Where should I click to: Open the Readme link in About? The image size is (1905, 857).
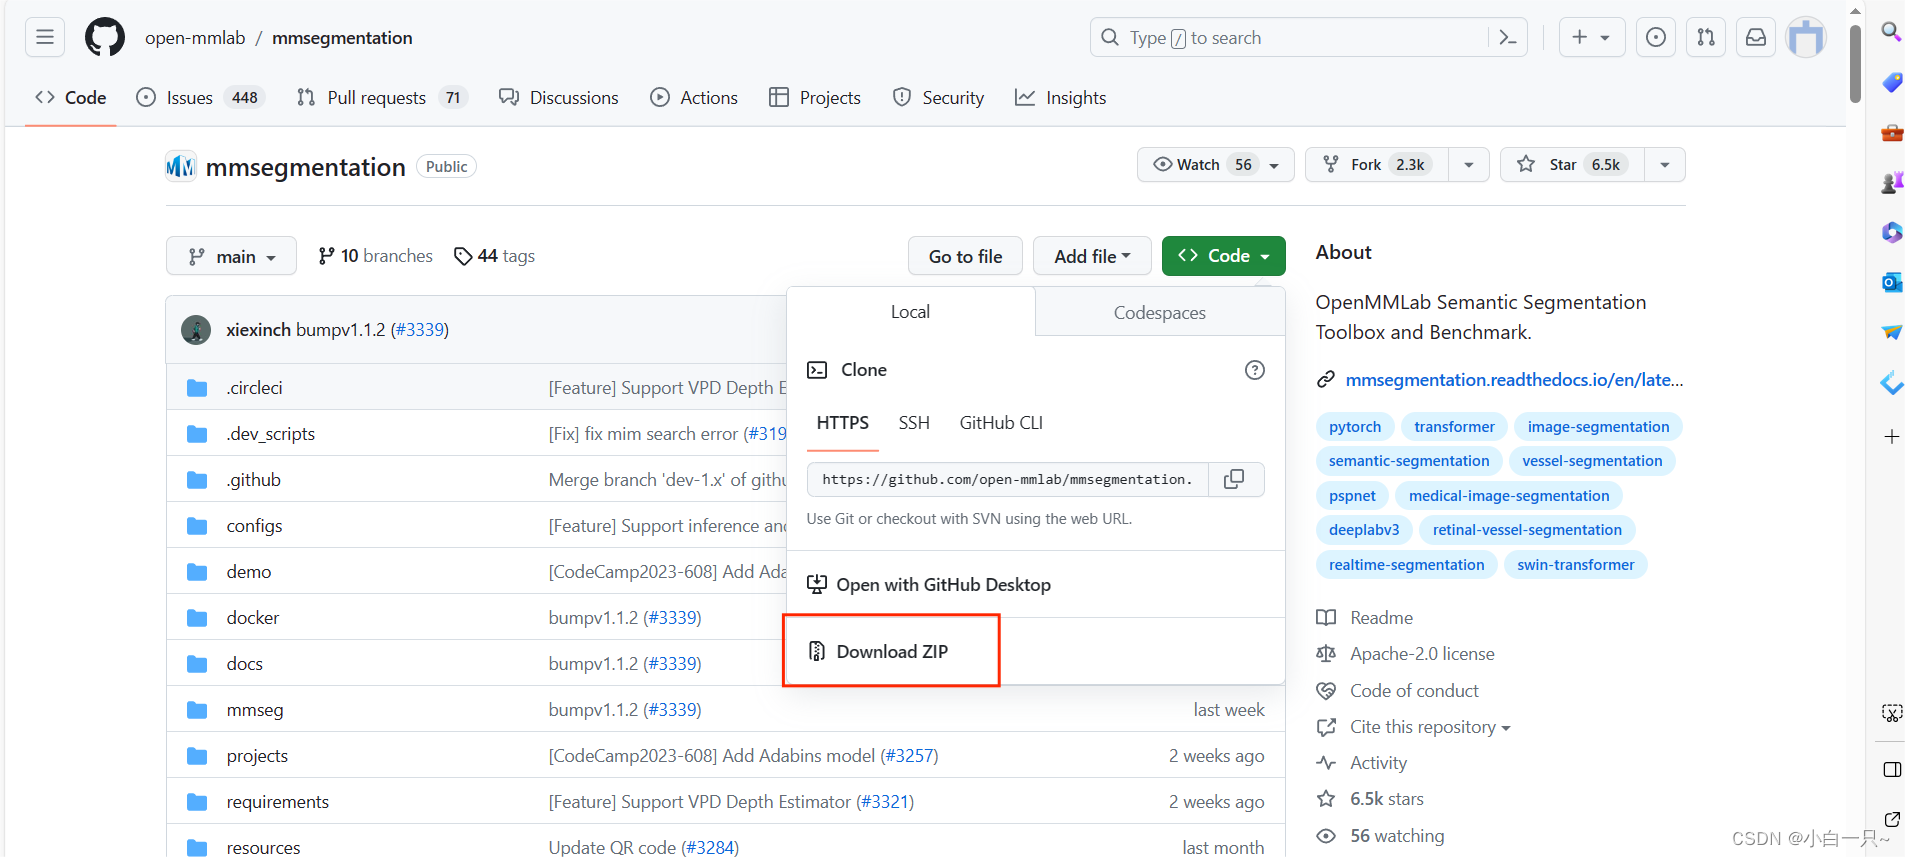click(x=1381, y=618)
